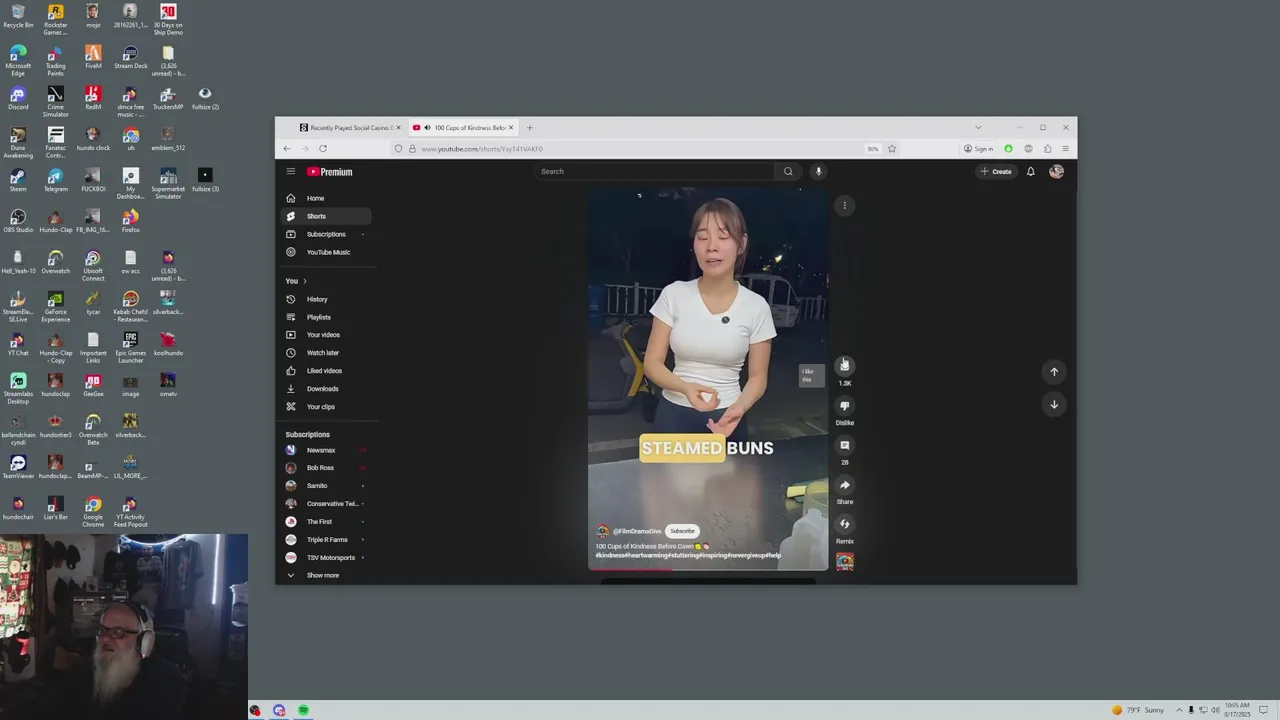Open the OBS Studio desktop shortcut
This screenshot has width=1280, height=720.
[18, 221]
